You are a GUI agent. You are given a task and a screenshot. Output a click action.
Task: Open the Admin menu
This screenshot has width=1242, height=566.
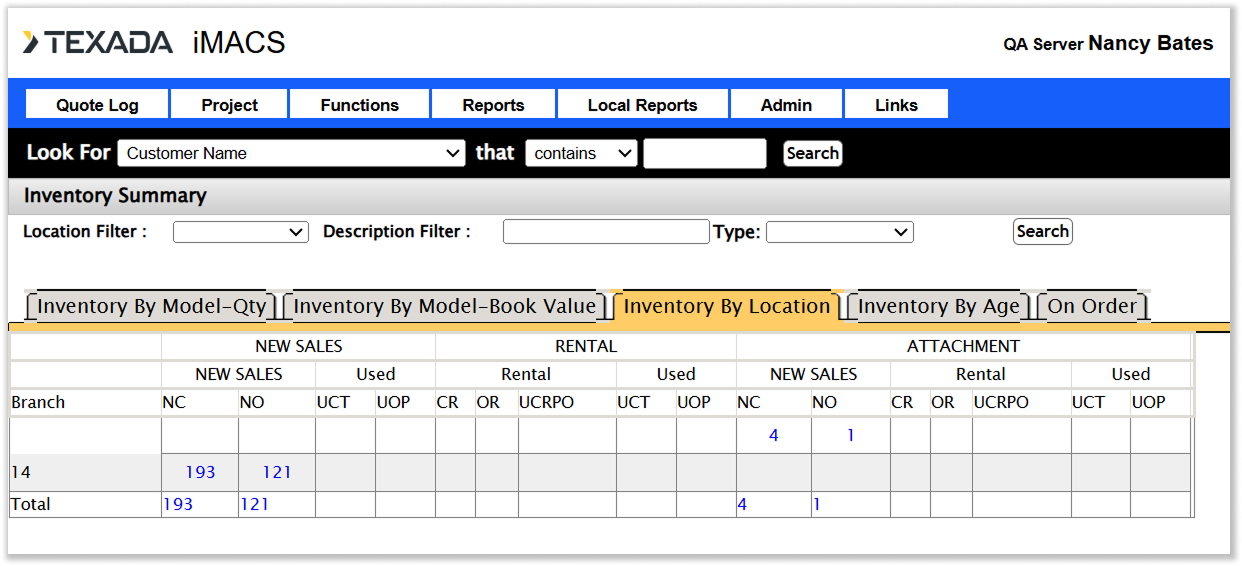786,105
